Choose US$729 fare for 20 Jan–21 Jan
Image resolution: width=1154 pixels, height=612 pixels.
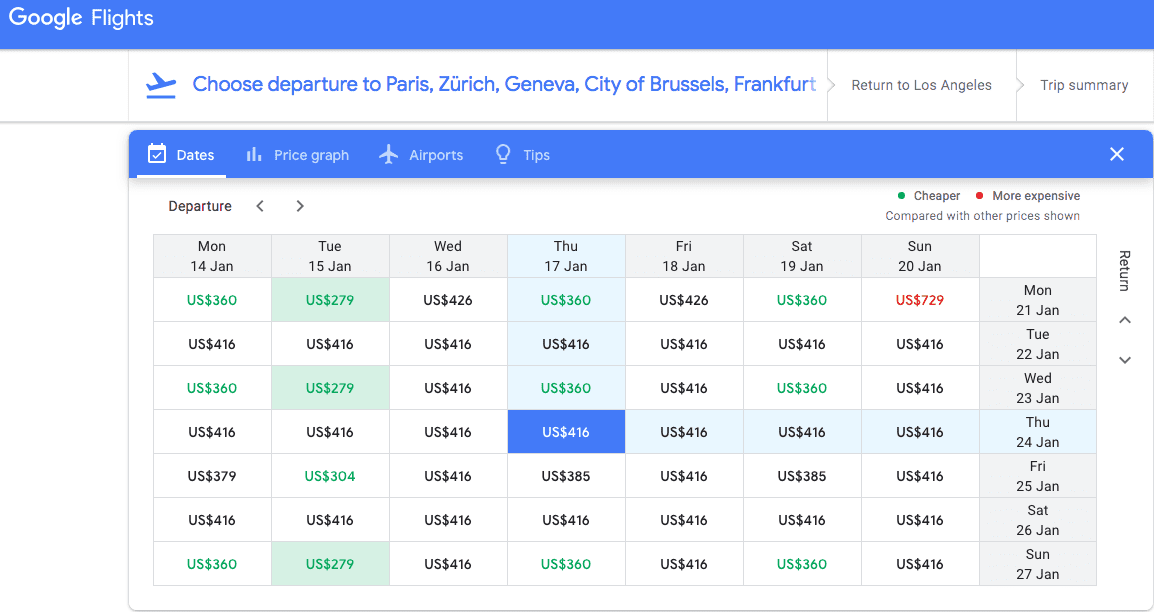click(x=920, y=300)
